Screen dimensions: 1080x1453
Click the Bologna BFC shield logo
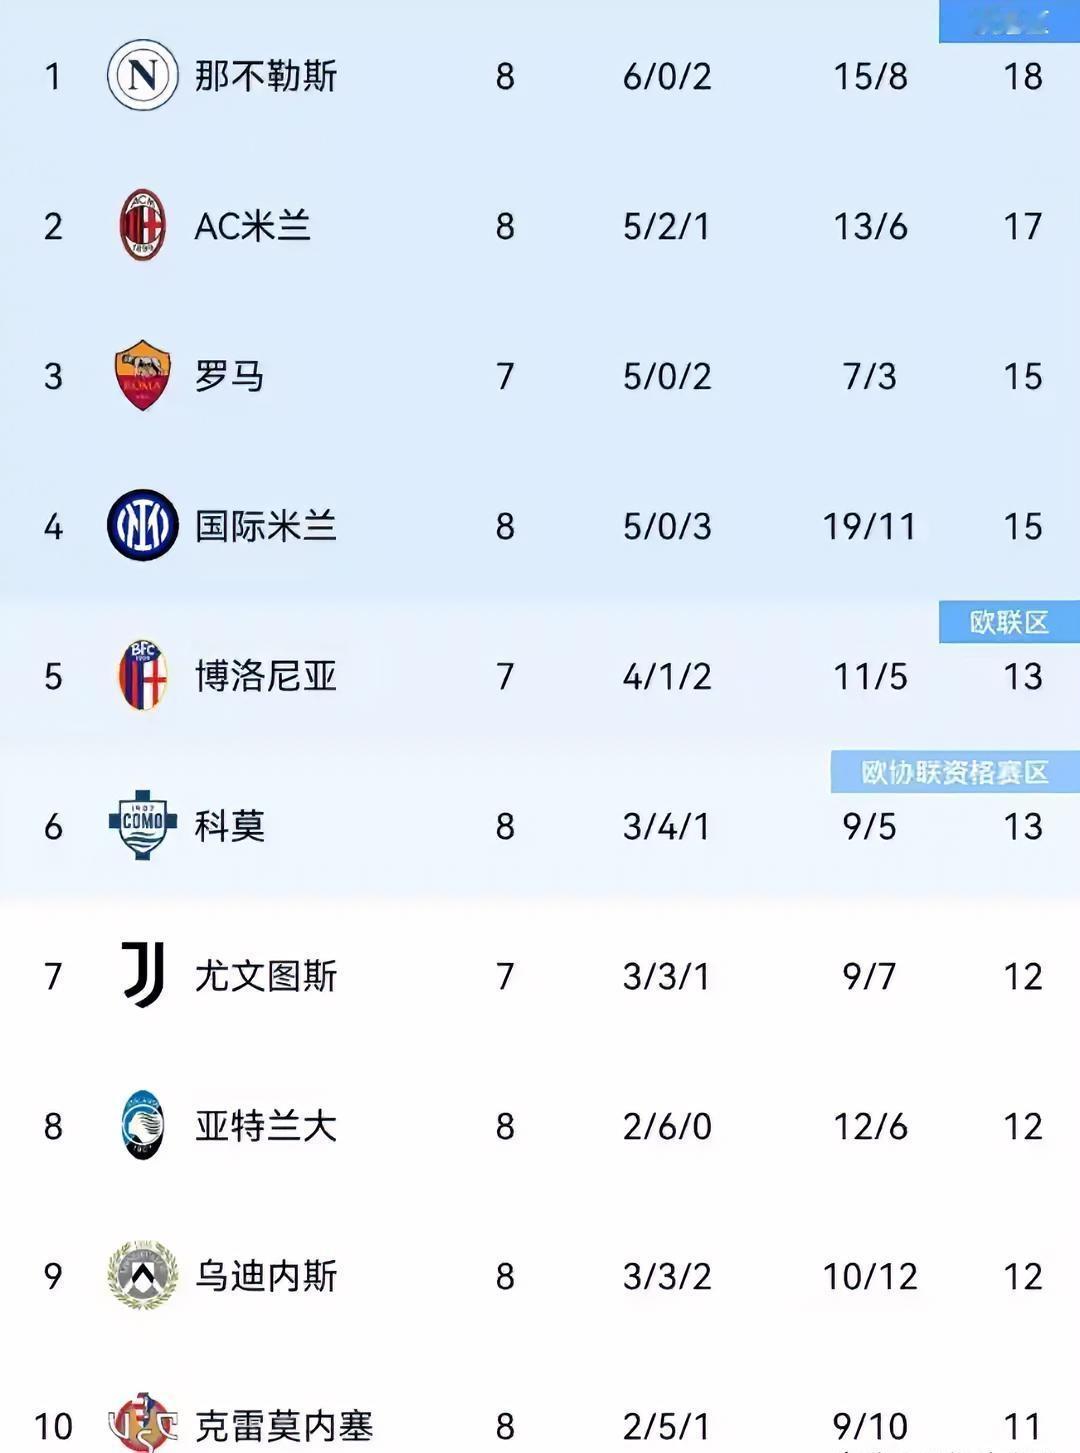click(143, 675)
